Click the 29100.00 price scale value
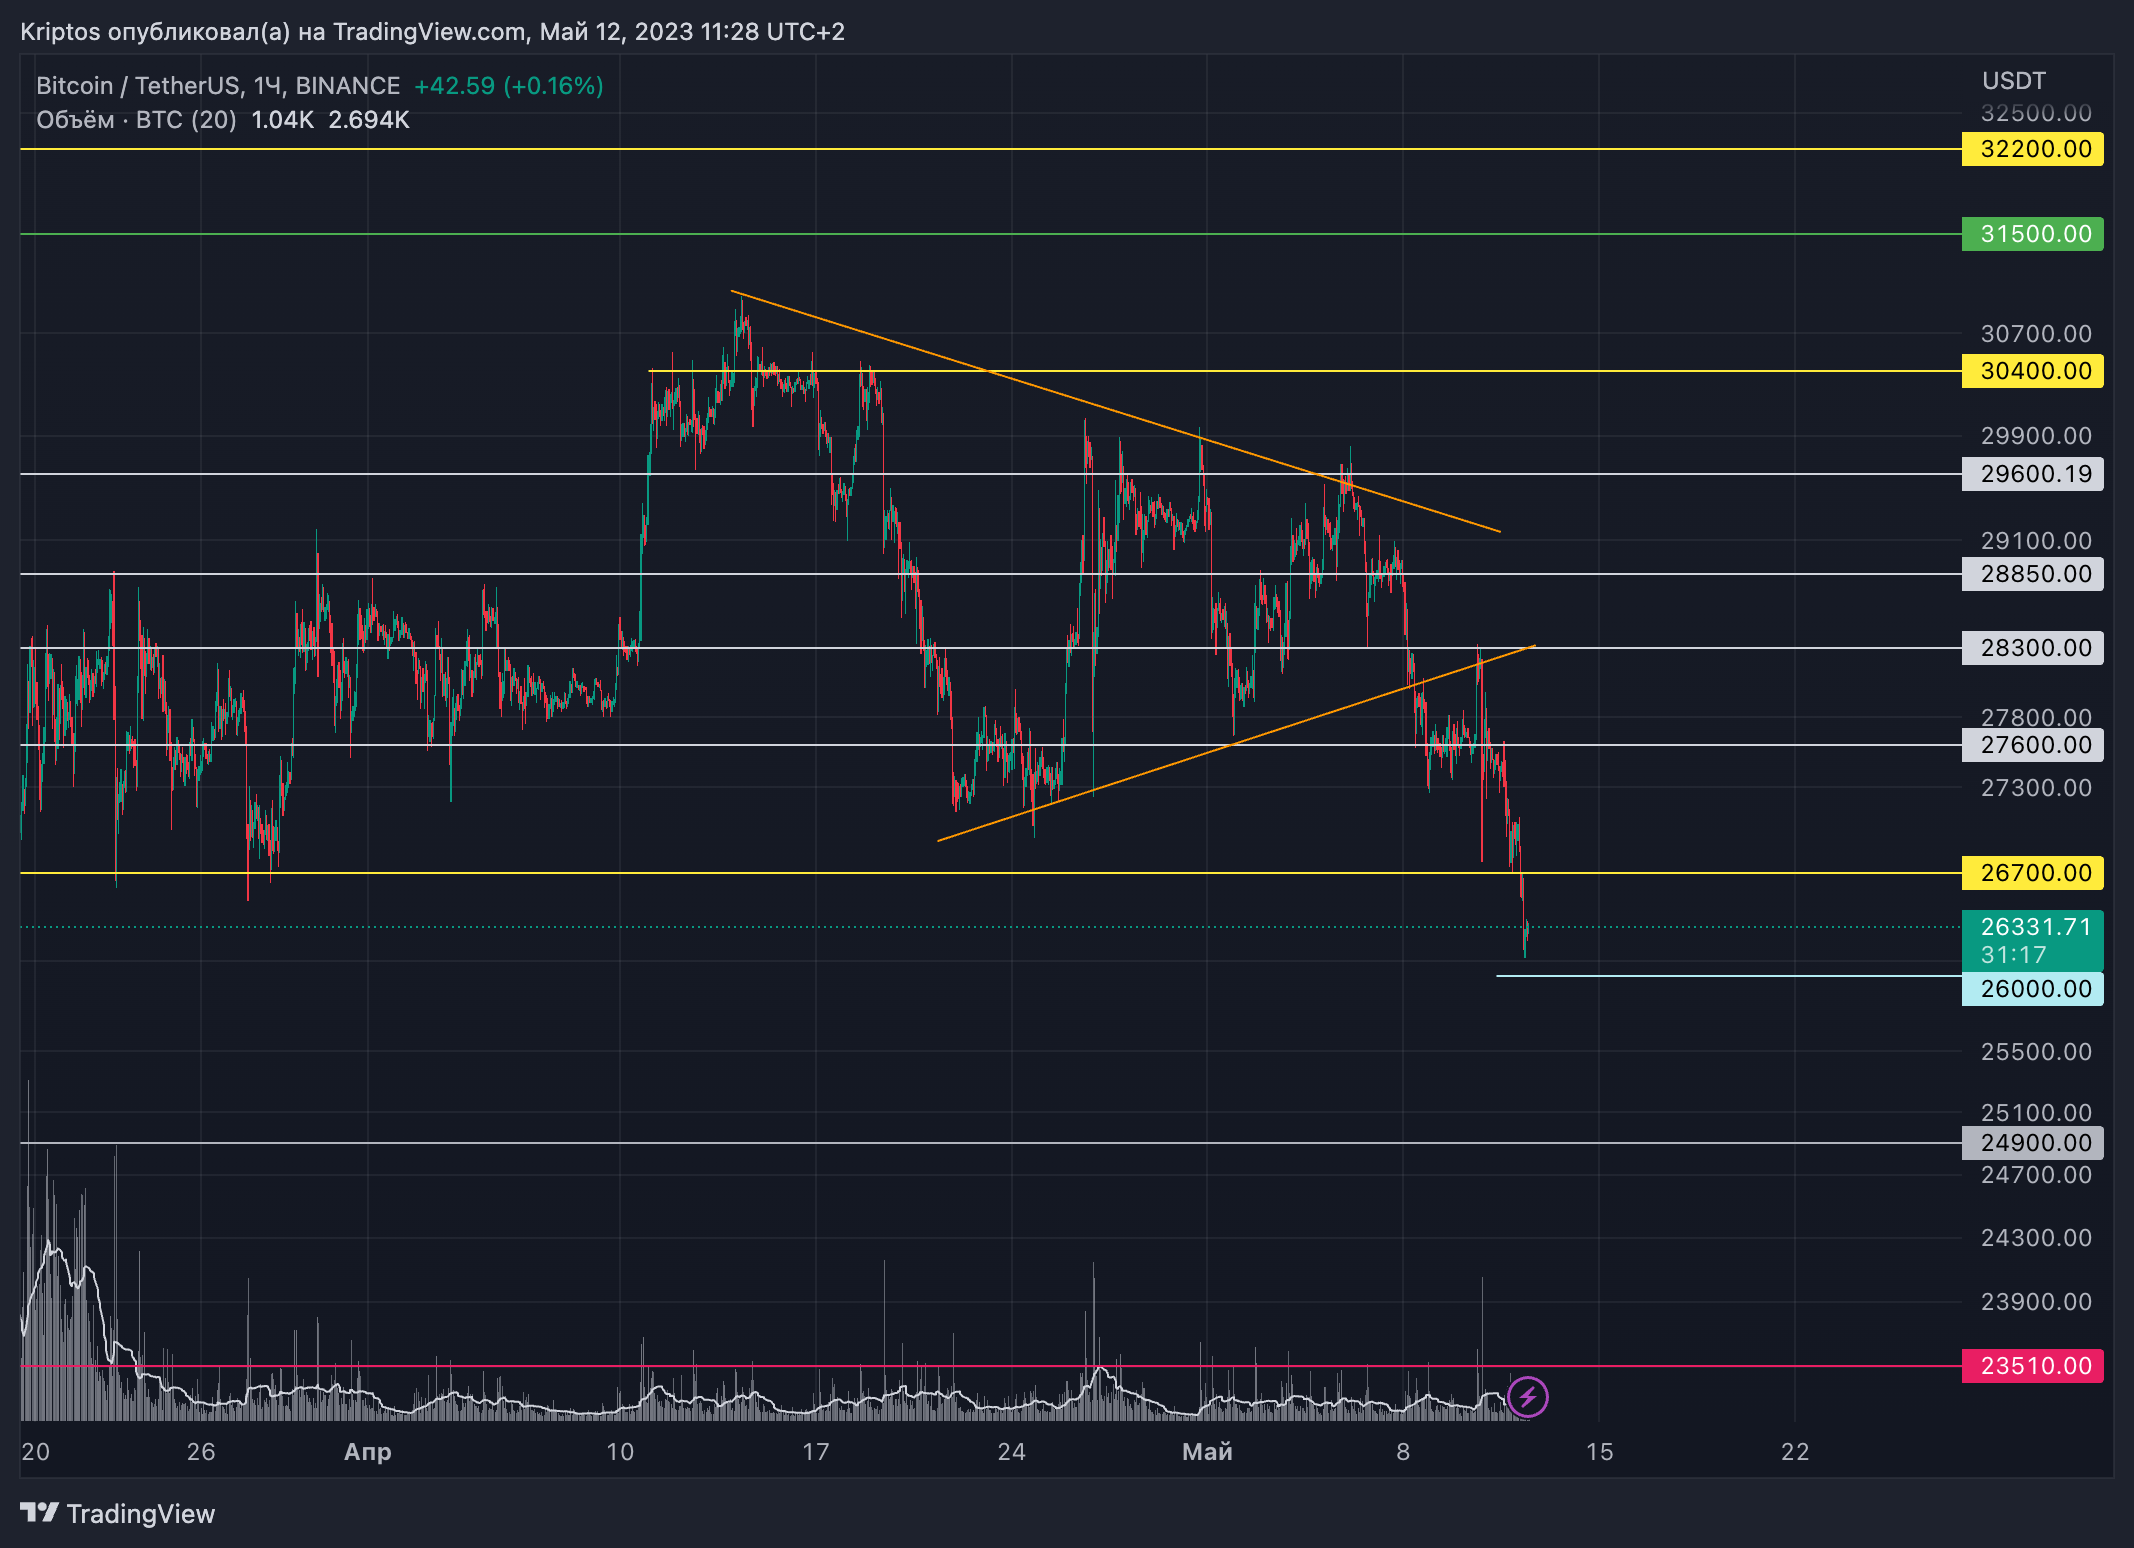Viewport: 2134px width, 1548px height. [x=2036, y=541]
